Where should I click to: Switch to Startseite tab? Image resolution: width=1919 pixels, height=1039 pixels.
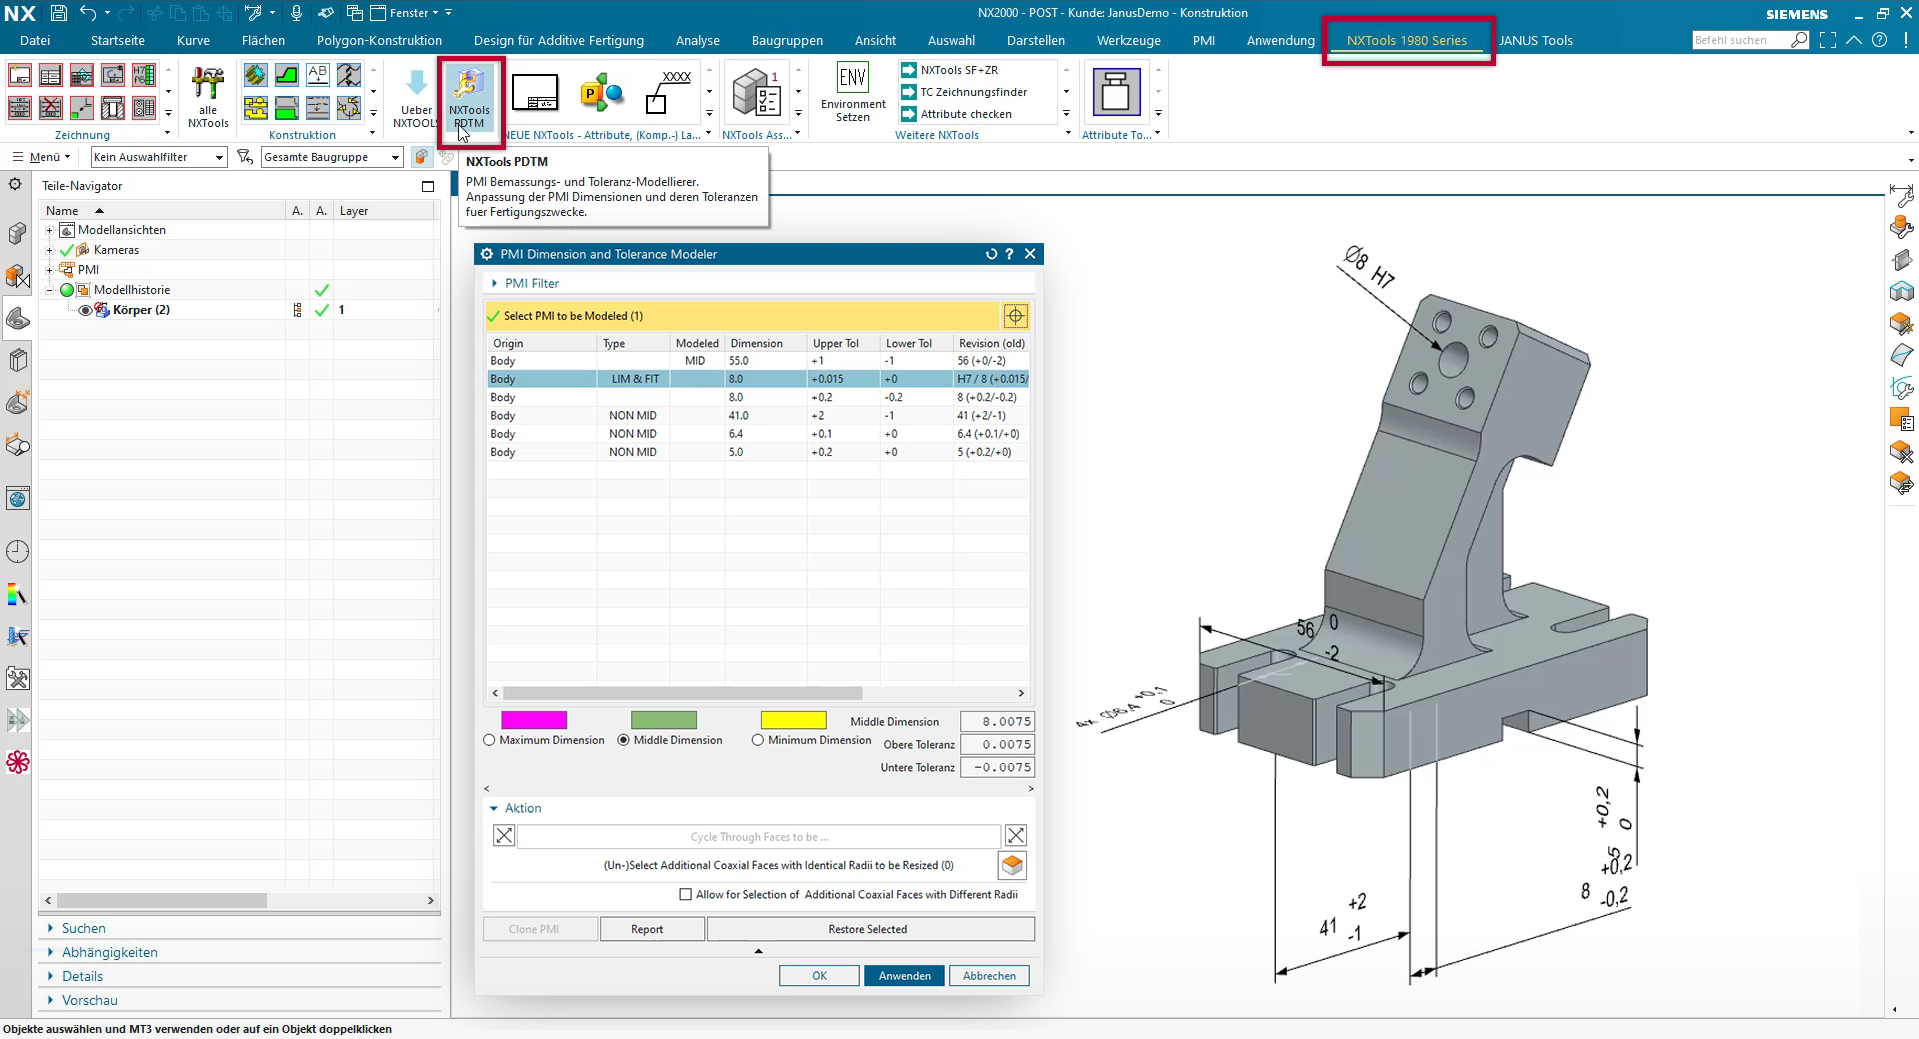coord(118,40)
